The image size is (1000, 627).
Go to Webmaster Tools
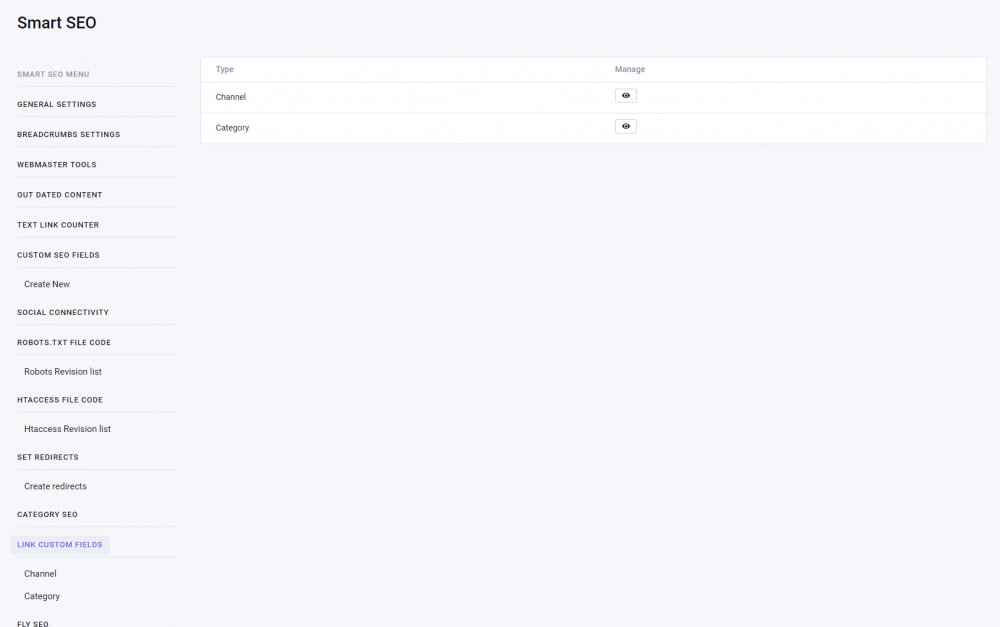tap(57, 164)
